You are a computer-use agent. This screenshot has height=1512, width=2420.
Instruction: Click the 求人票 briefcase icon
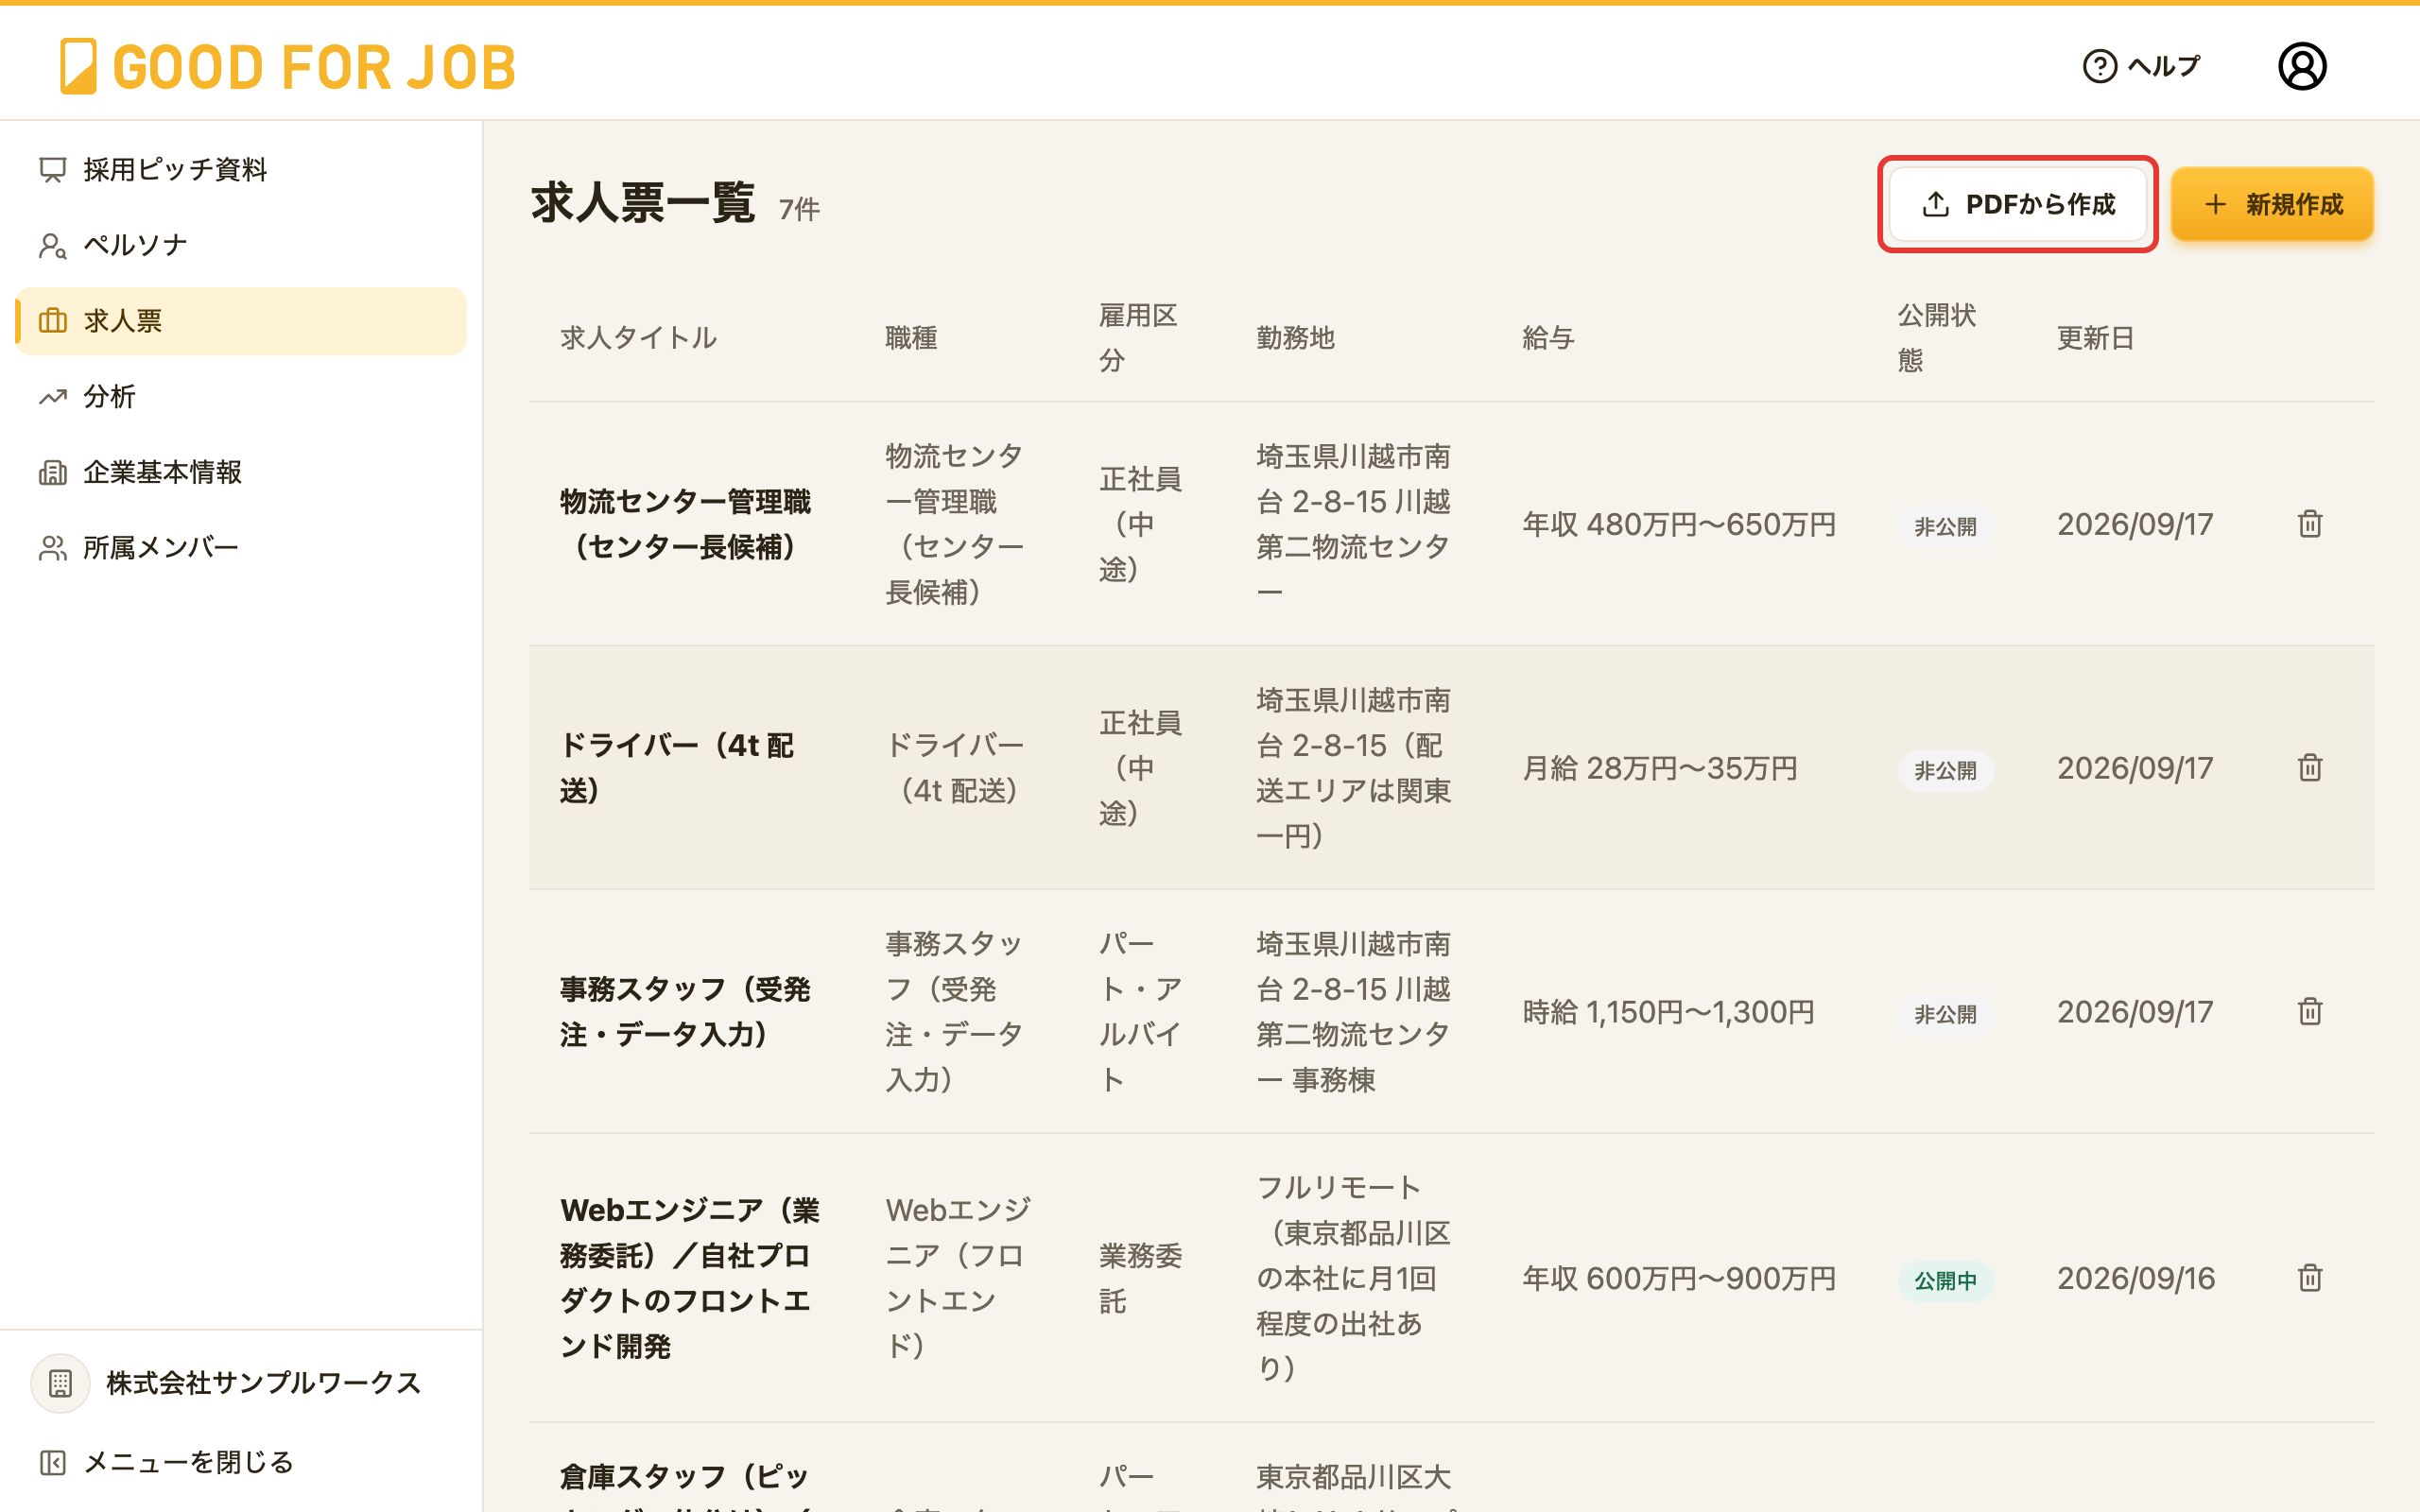[53, 321]
